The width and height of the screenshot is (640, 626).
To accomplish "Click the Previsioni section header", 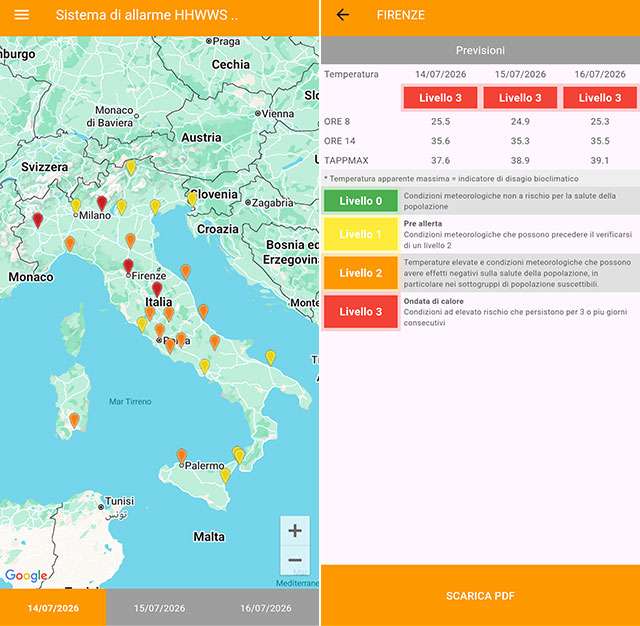I will 480,50.
